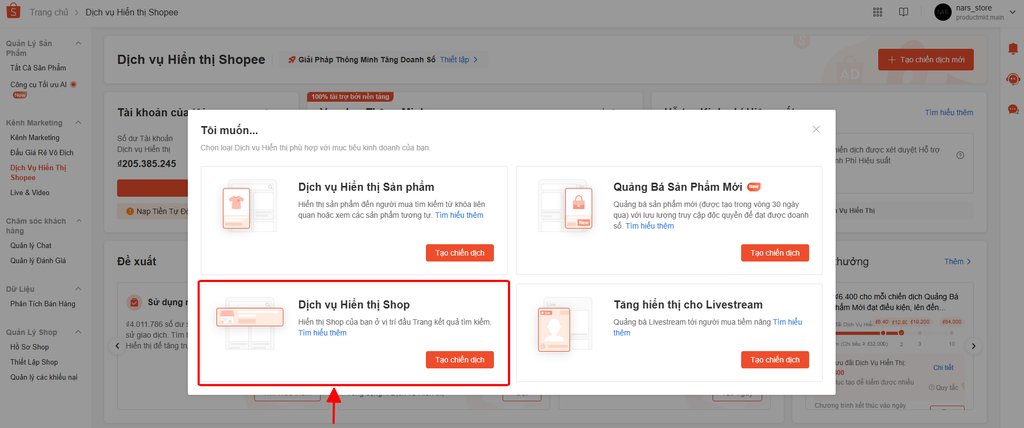
Task: Open Tìm hiểu thêm under Dịch vụ Hiển thị Sản phẩm
Action: point(459,215)
